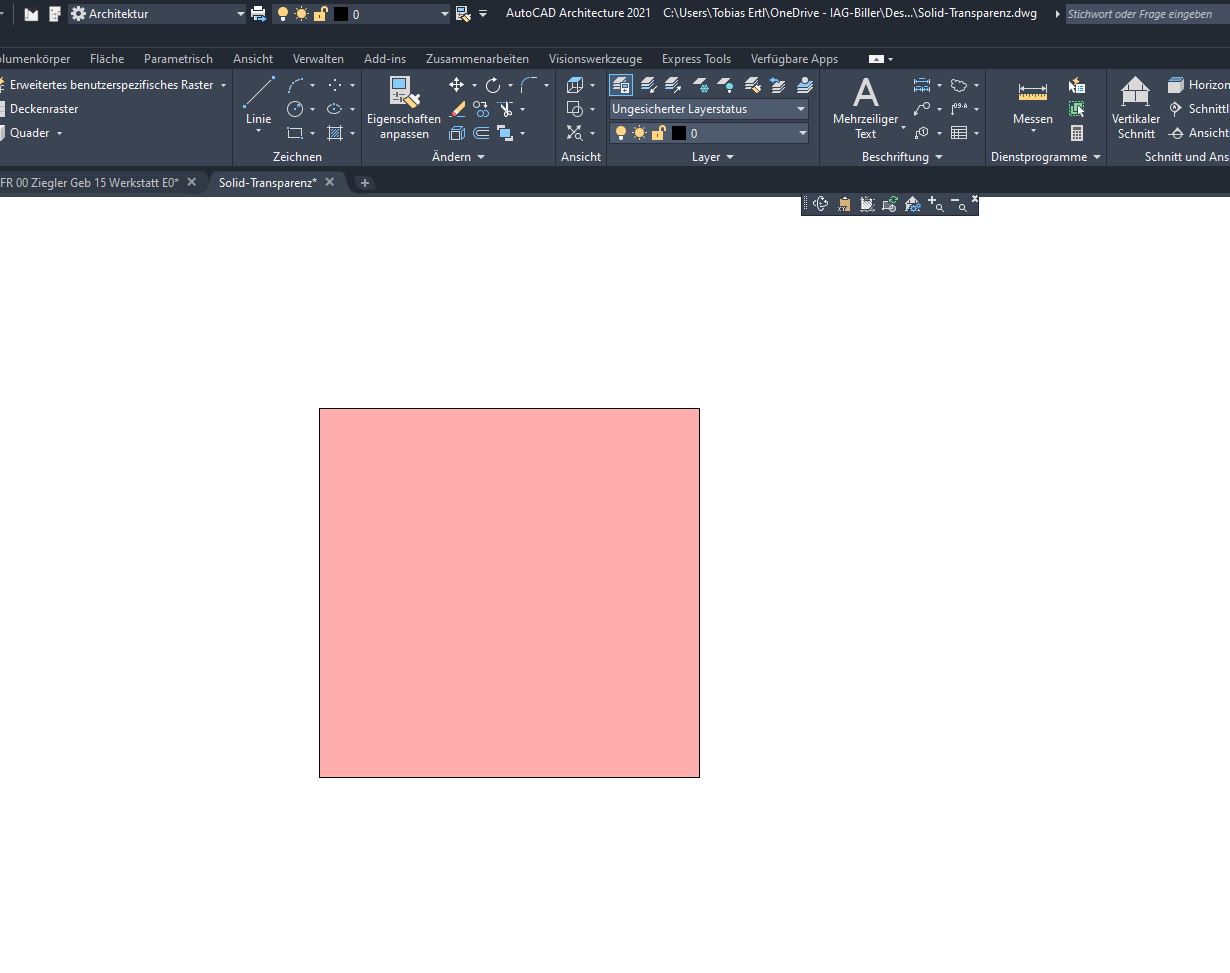The height and width of the screenshot is (973, 1230).
Task: Click zoom out icon on floating toolbar
Action: [x=959, y=204]
